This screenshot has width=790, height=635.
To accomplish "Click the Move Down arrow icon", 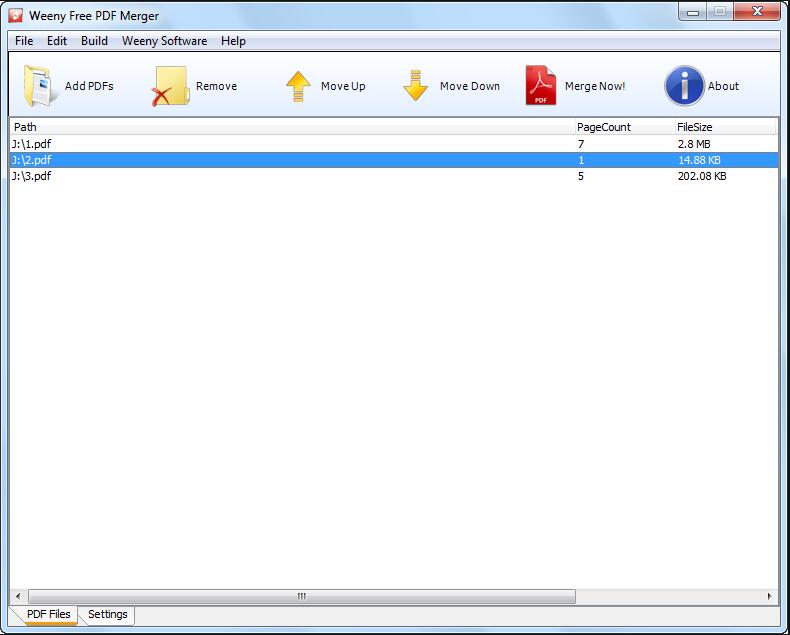I will tap(415, 86).
